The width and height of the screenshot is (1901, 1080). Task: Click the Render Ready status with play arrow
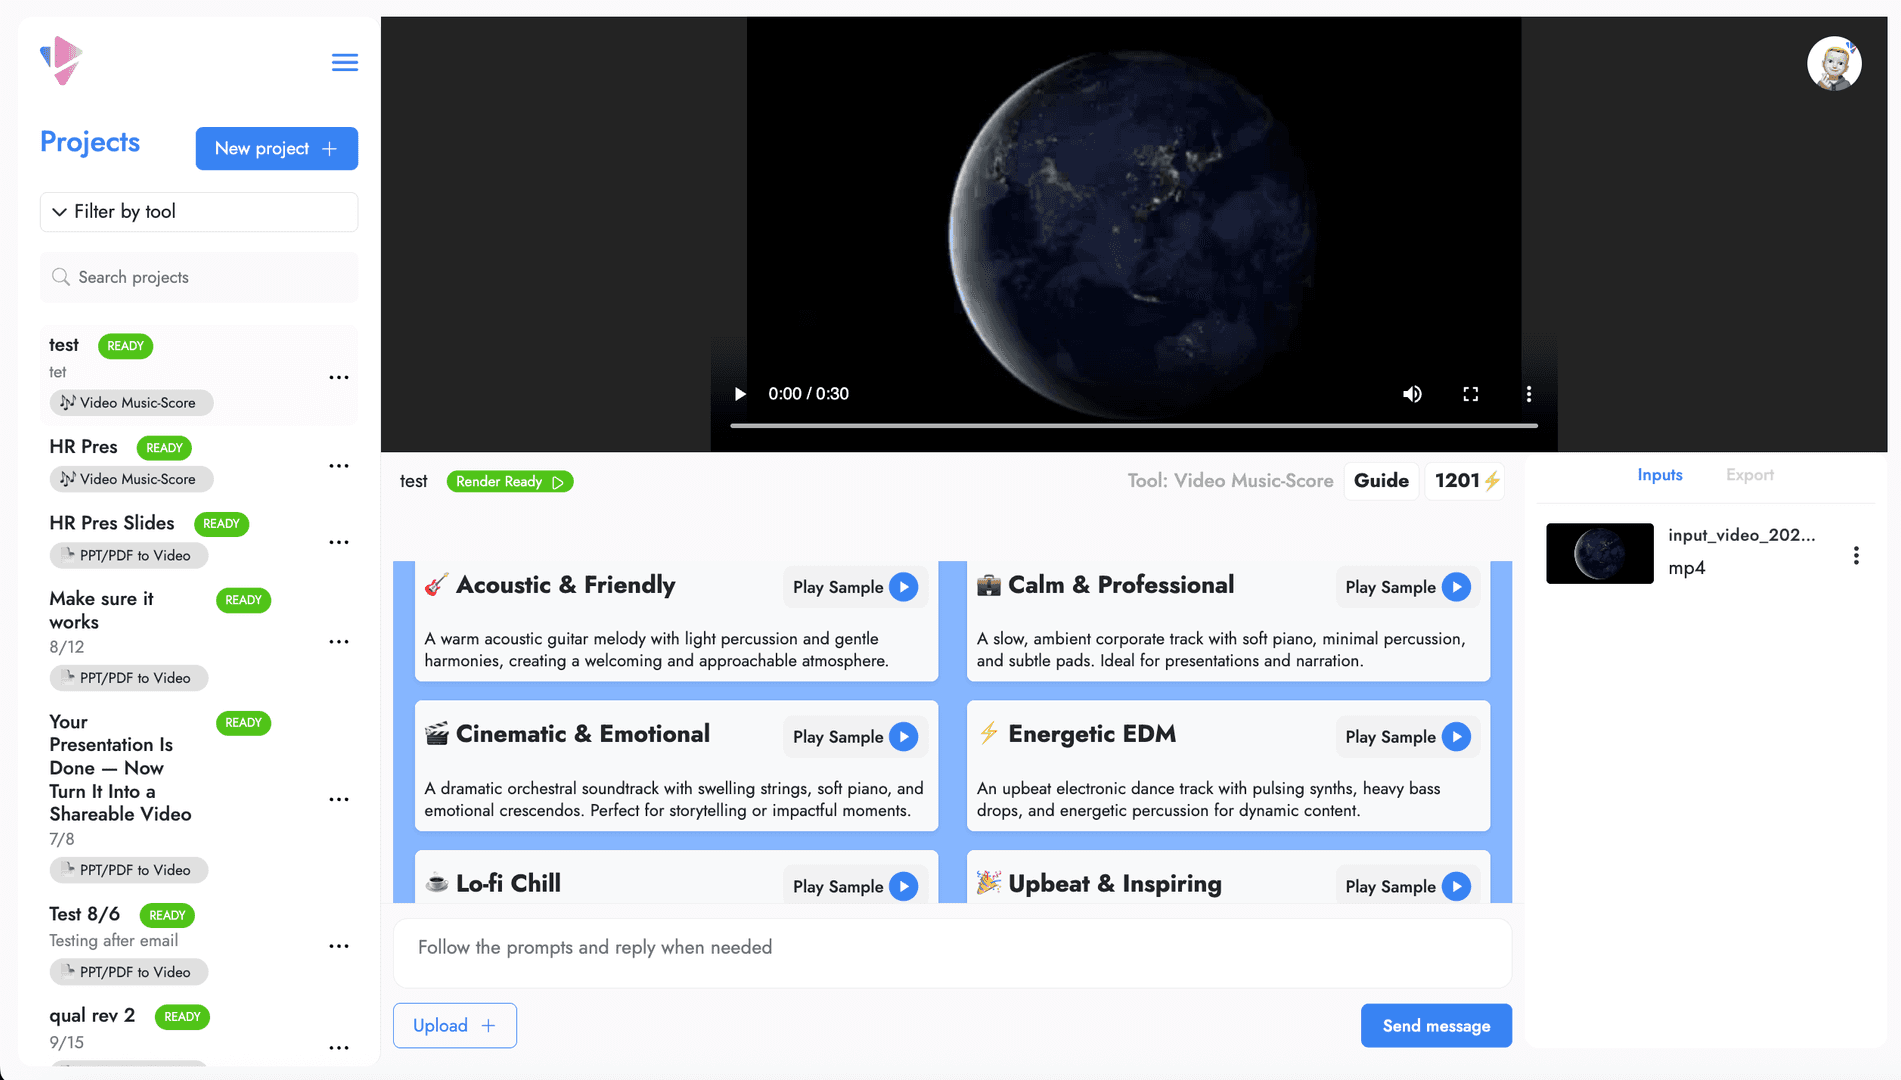[509, 481]
